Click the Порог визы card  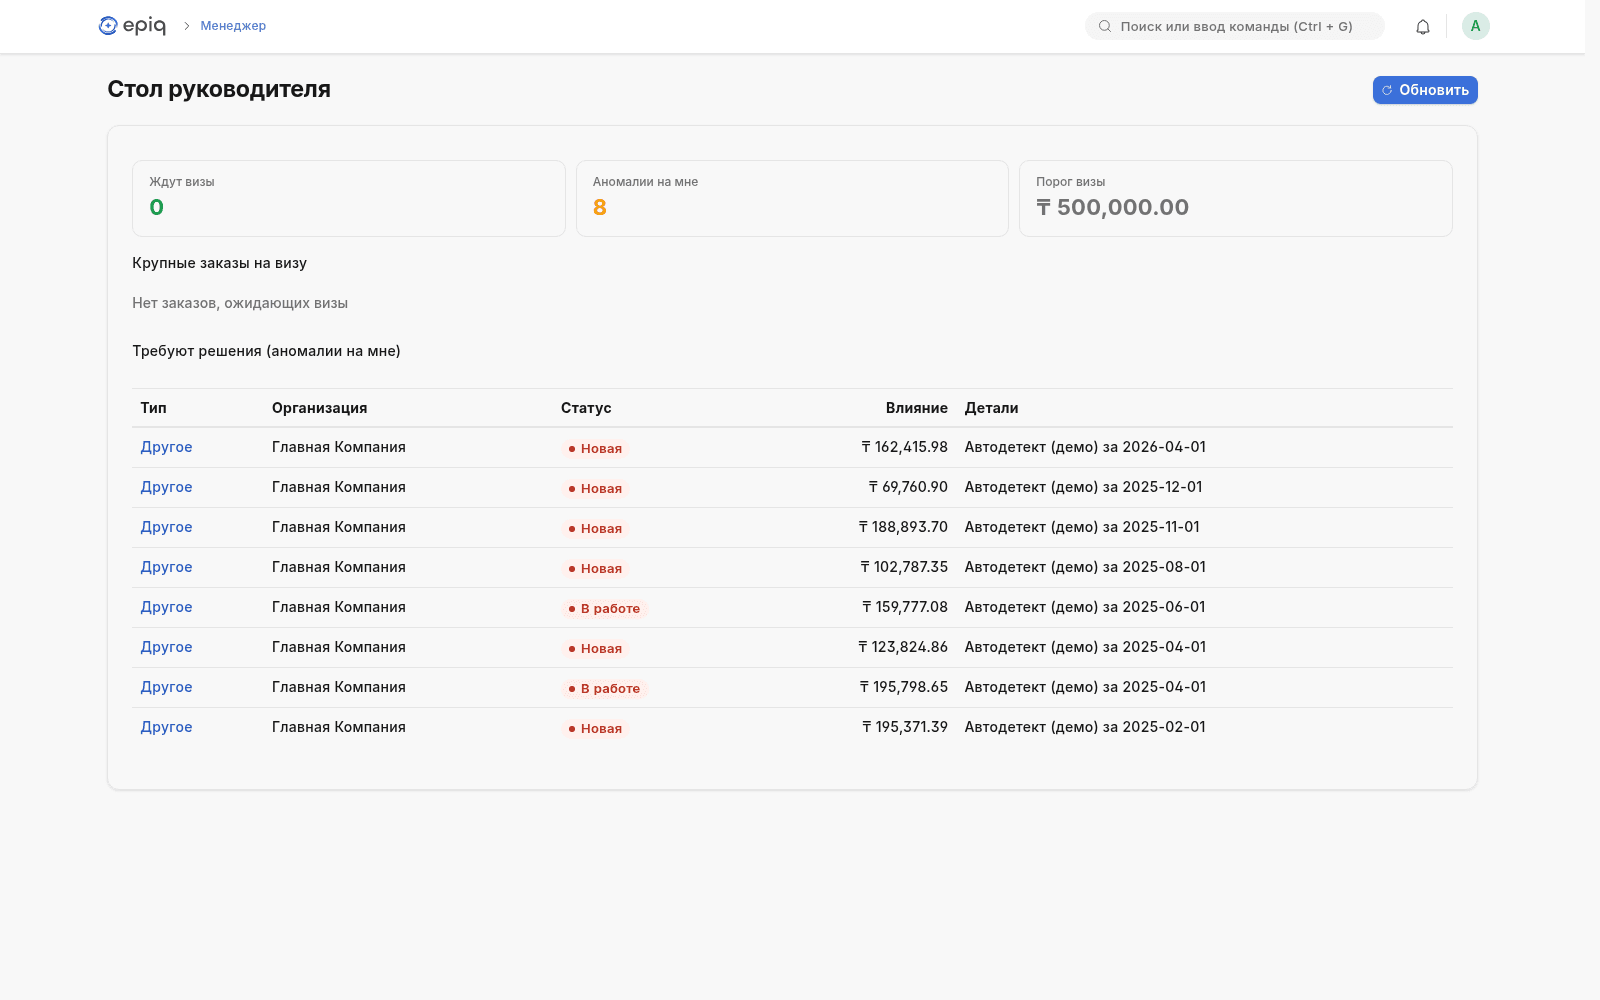click(x=1235, y=198)
